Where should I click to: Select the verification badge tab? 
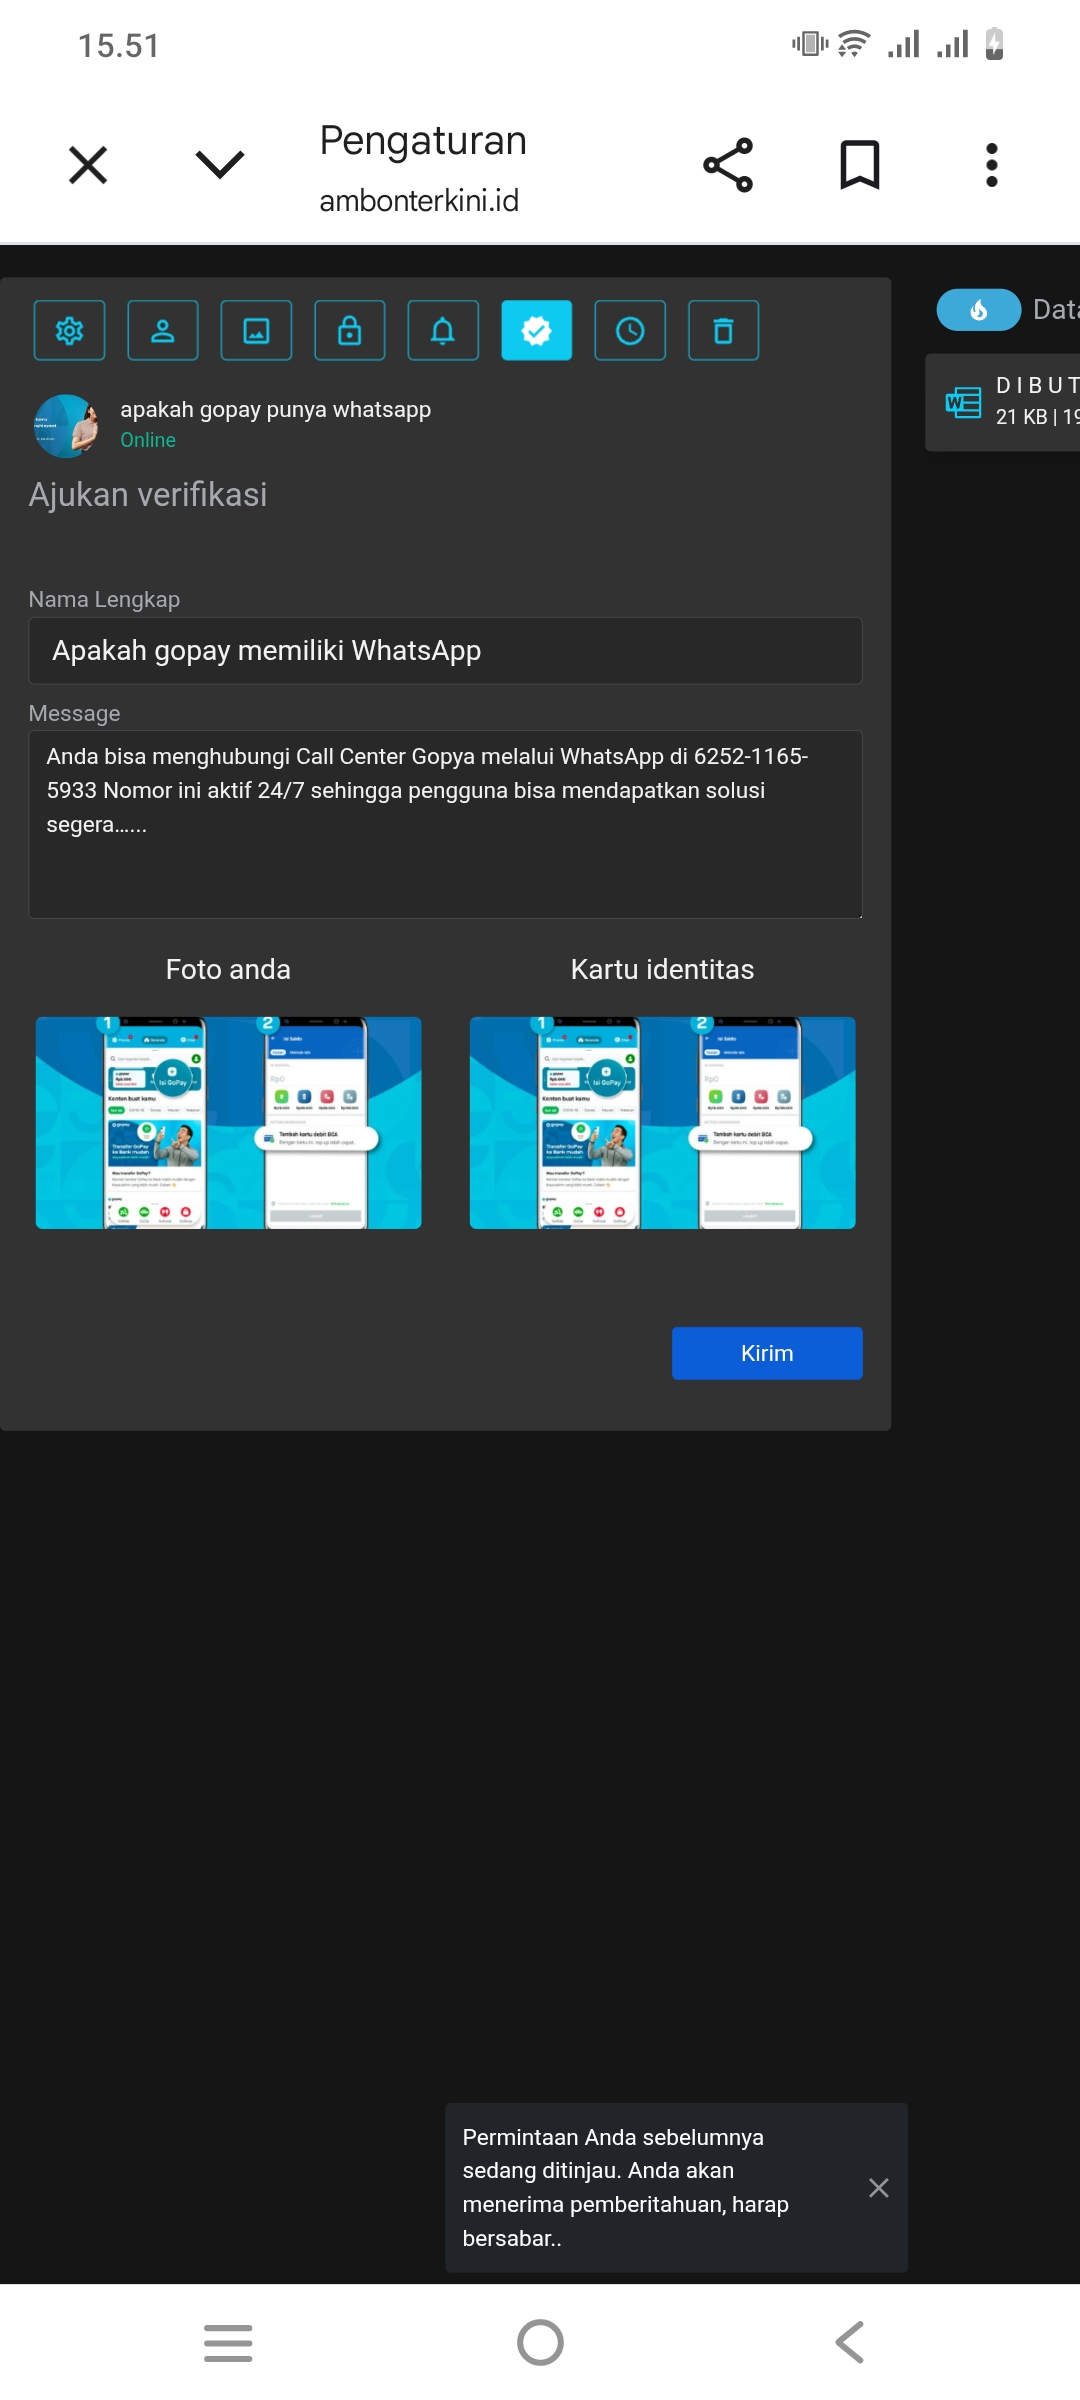tap(537, 330)
